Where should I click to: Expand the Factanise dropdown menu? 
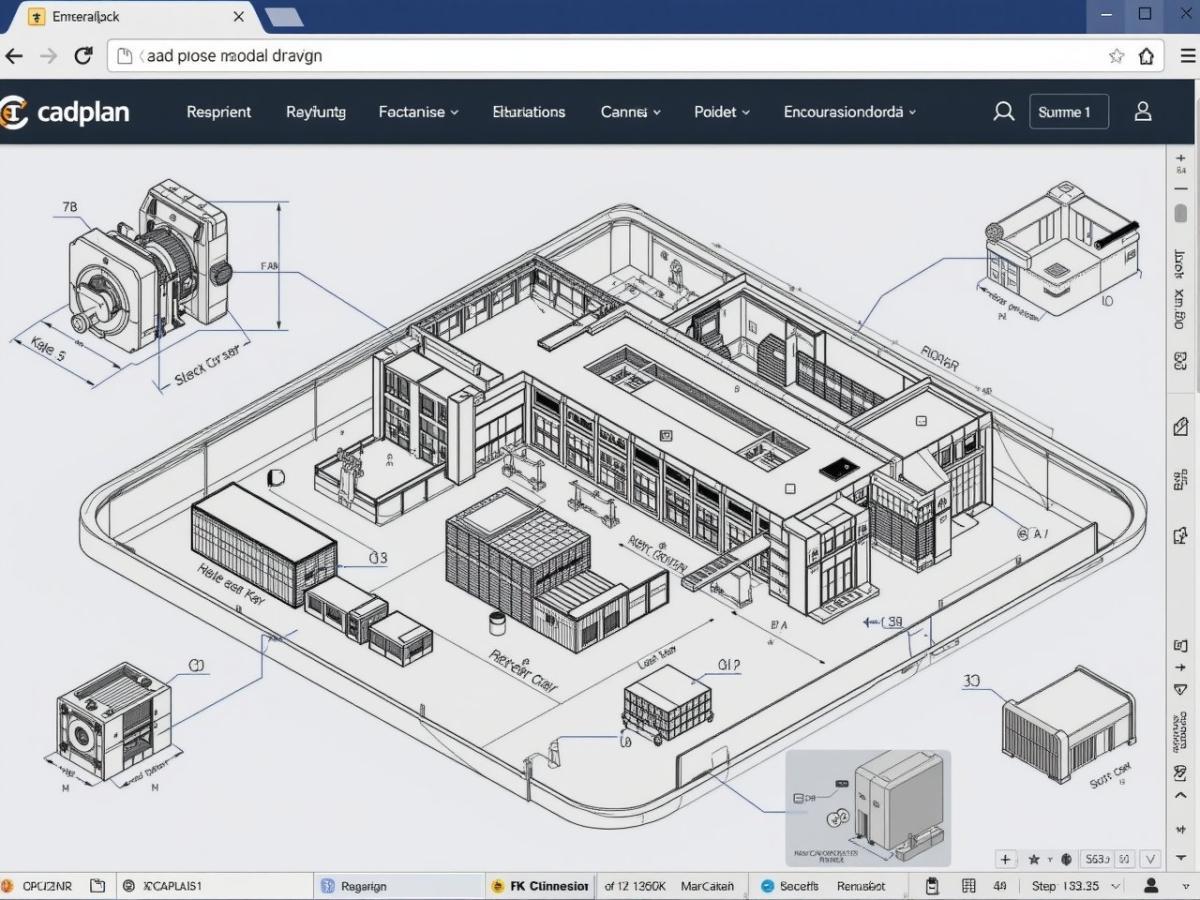coord(418,112)
